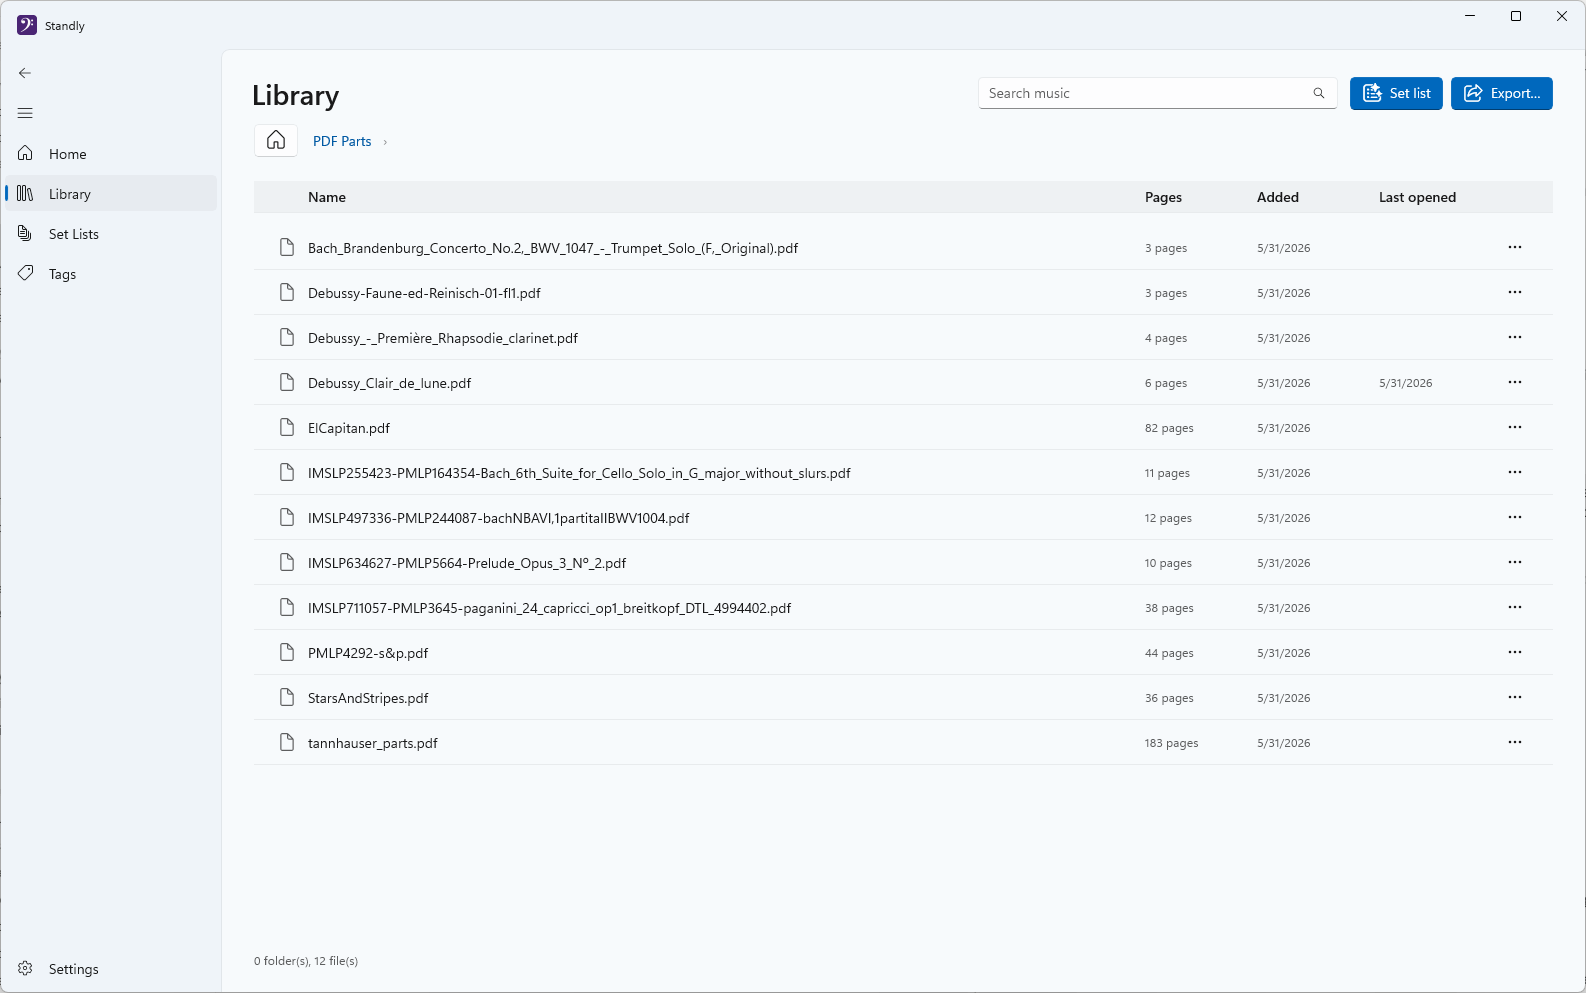Select PMLP4292-s&p.pdf file name
The image size is (1586, 993).
point(368,653)
